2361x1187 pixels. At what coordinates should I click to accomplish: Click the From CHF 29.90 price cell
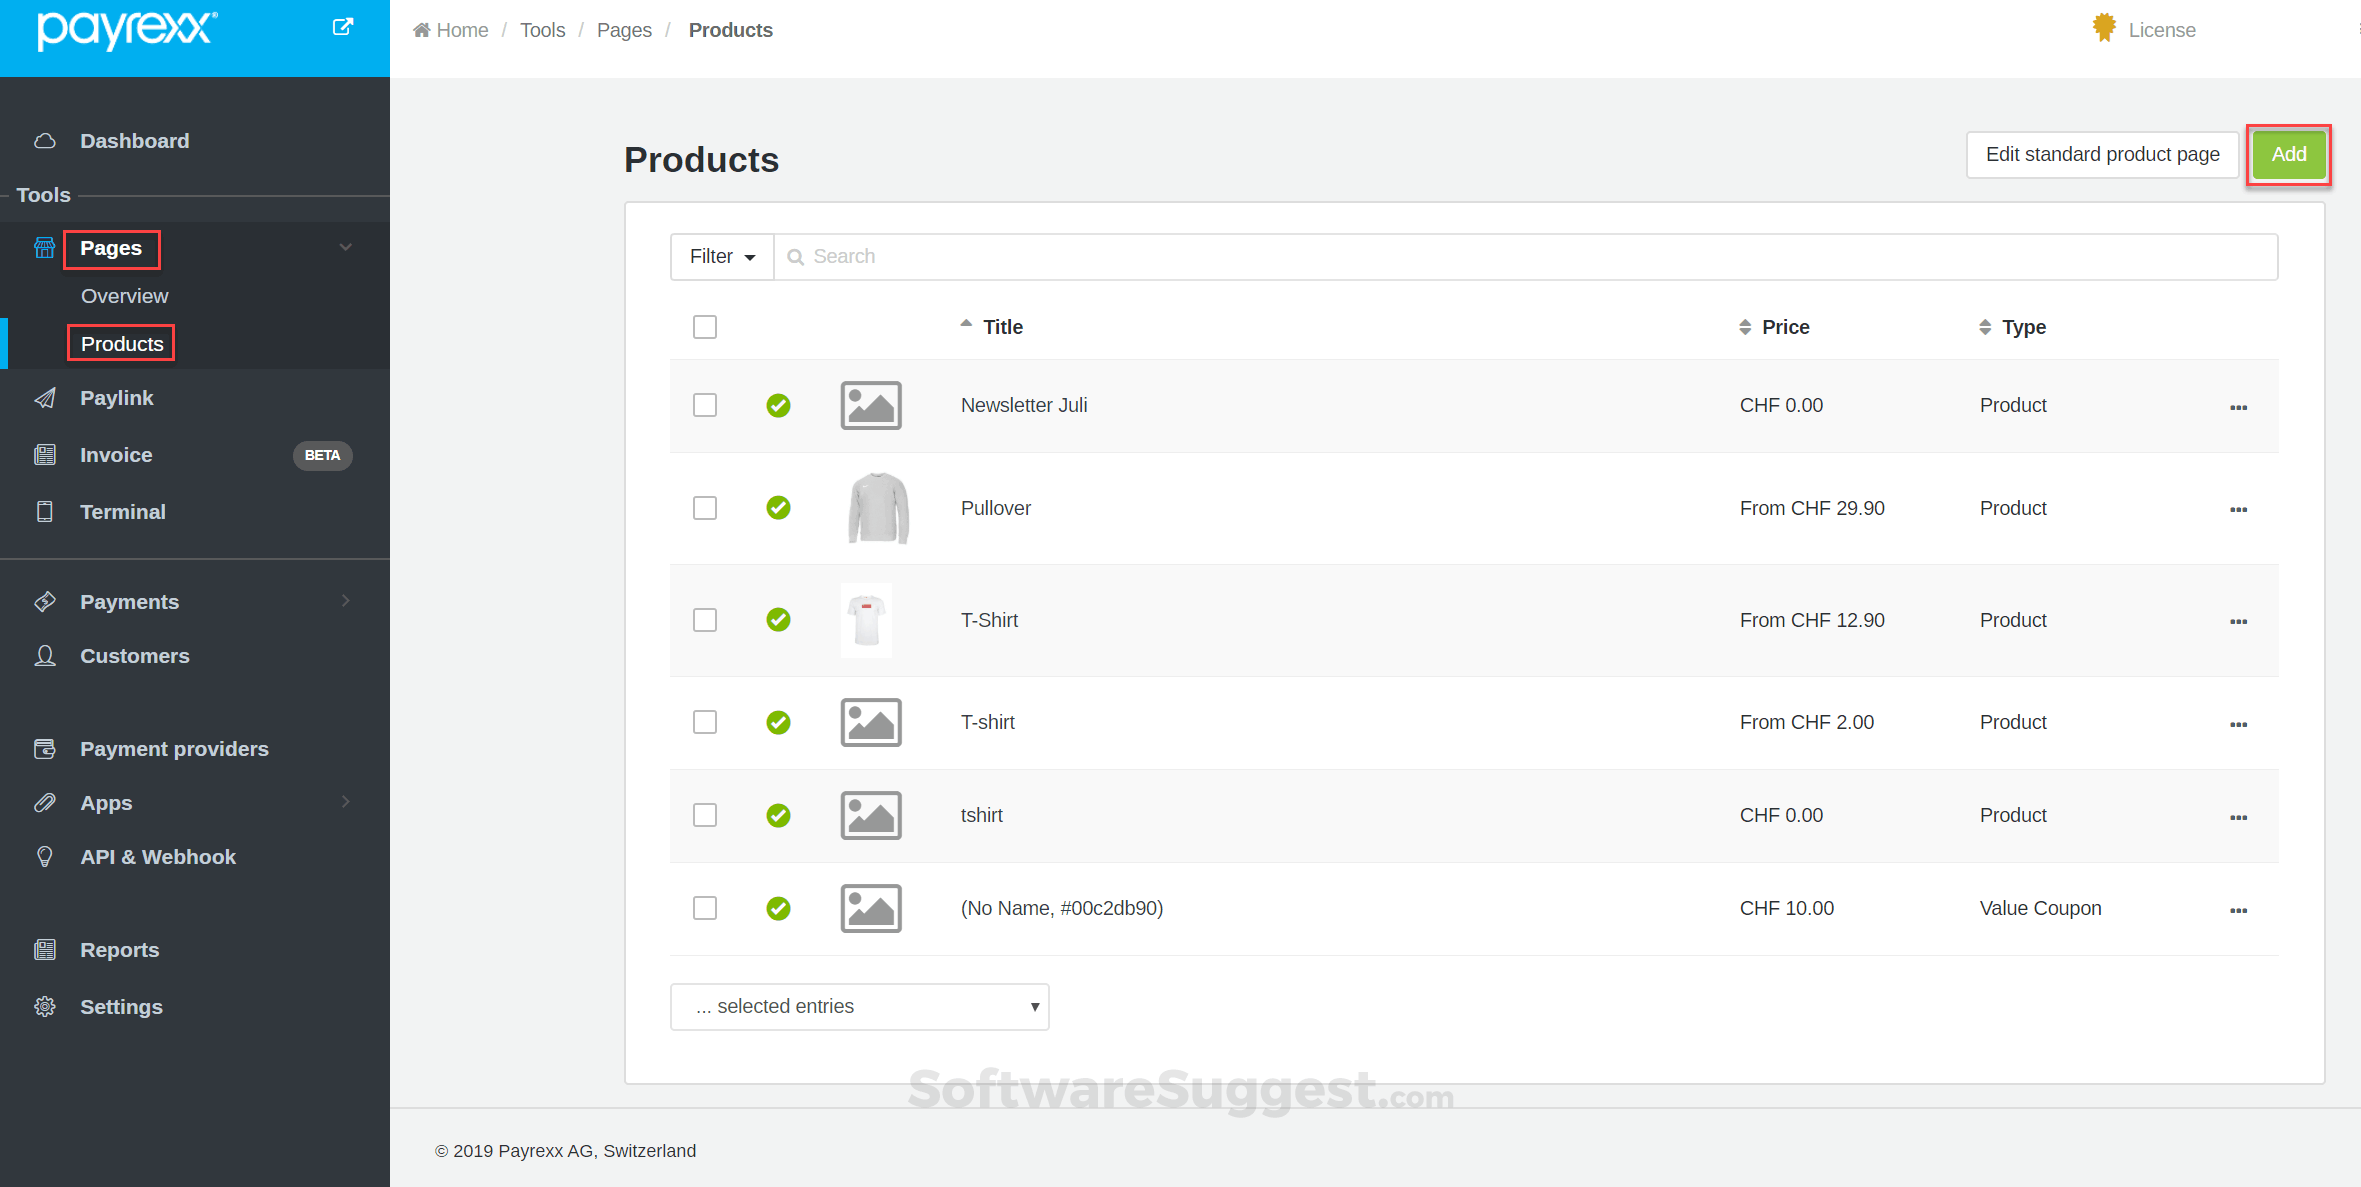click(x=1812, y=508)
